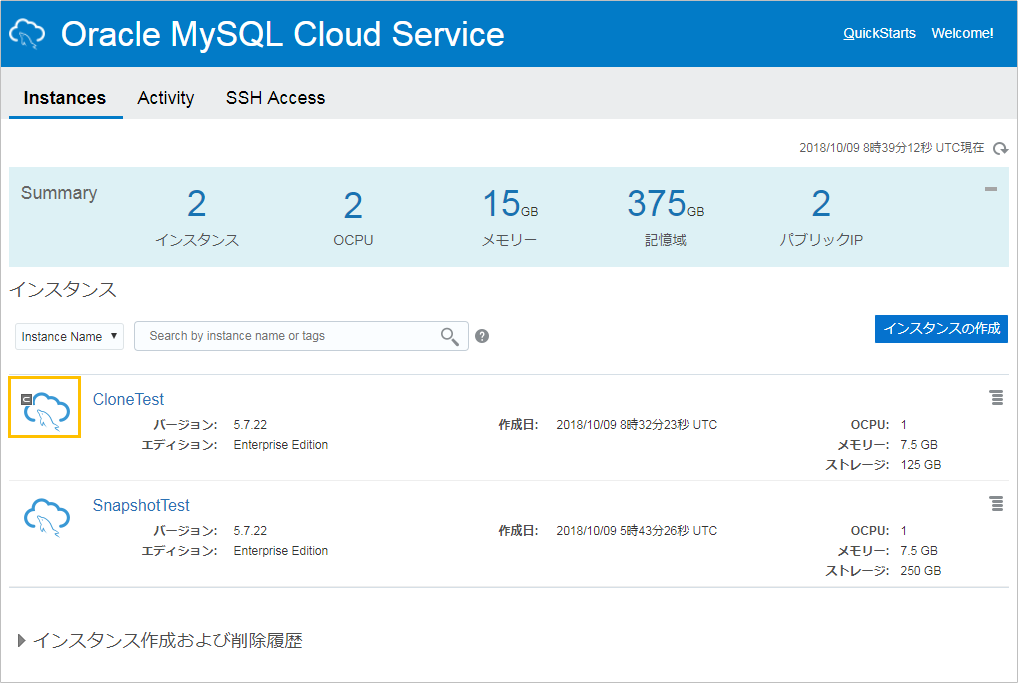1018x683 pixels.
Task: Click the CloneTest Enterprise Edition text
Action: [280, 445]
